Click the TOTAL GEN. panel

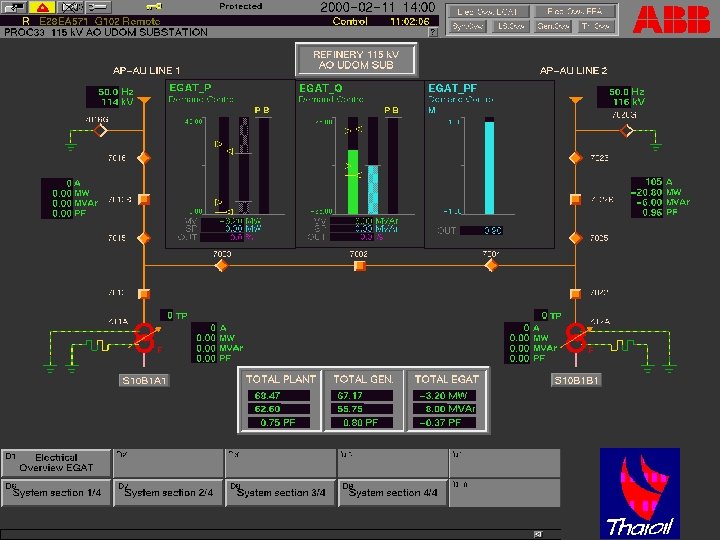pos(363,400)
